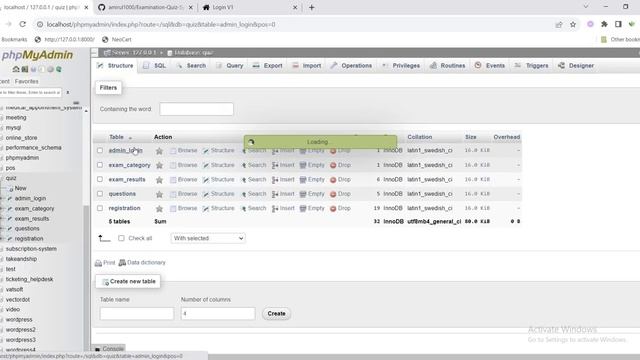Open the Console panel

(x=109, y=349)
